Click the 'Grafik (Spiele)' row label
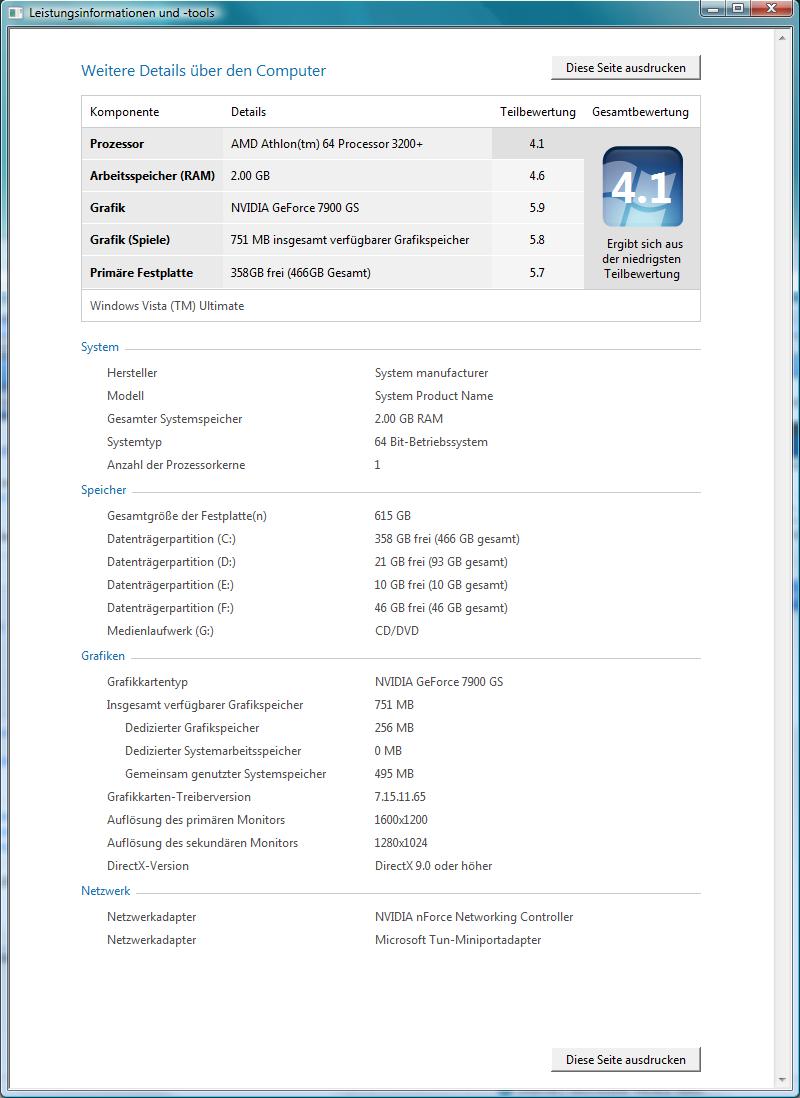Viewport: 800px width, 1098px height. click(130, 240)
